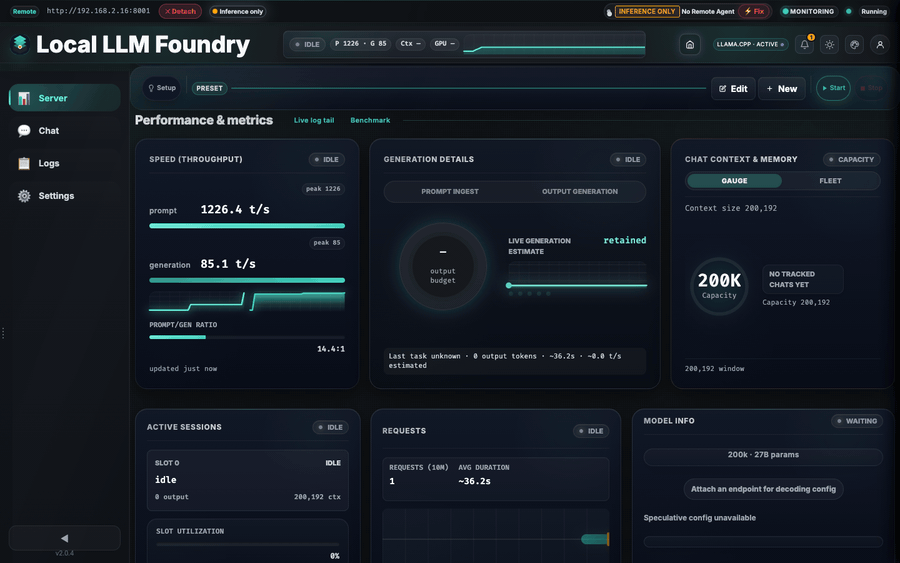This screenshot has width=900, height=563.
Task: Click the Server bar-chart icon in sidebar
Action: [x=24, y=98]
